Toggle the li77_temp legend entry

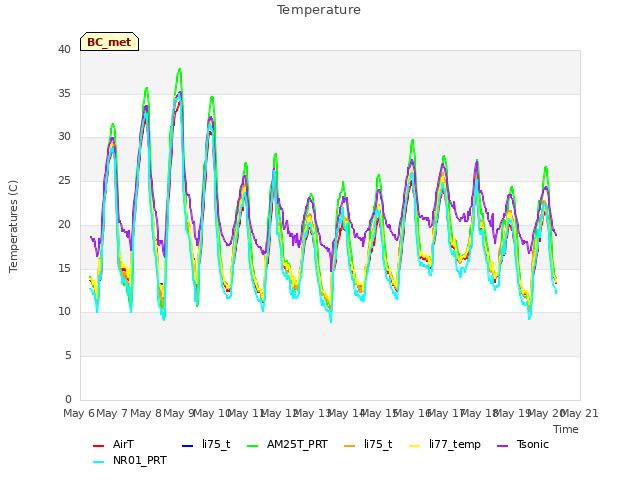[445, 444]
